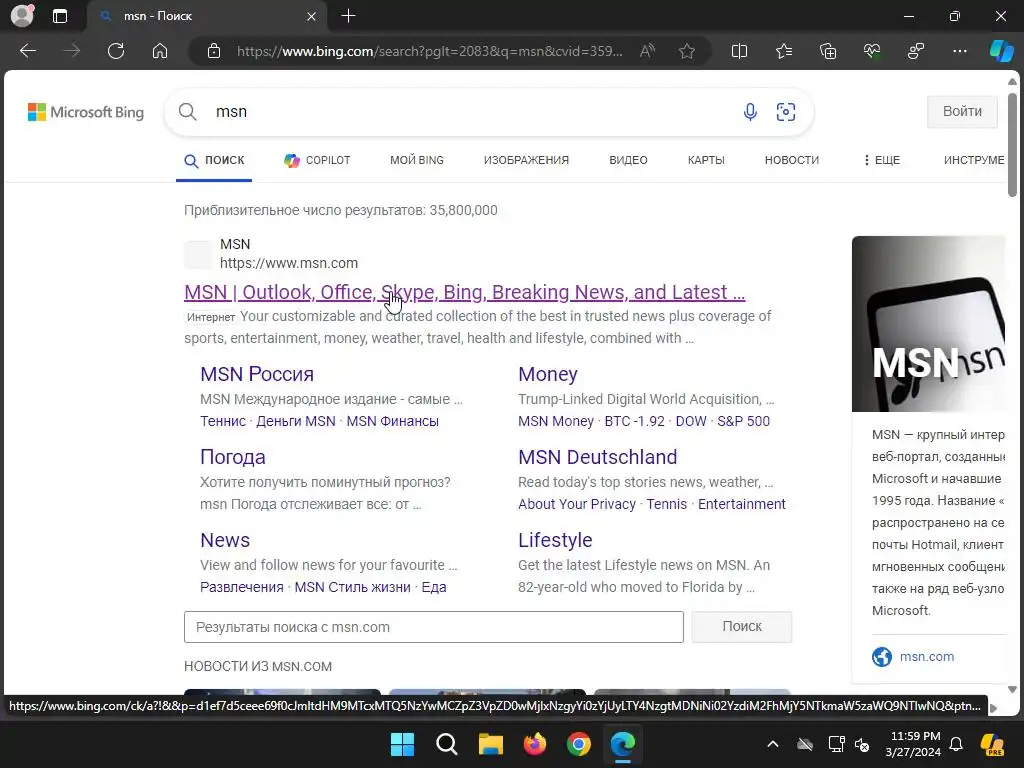Close the msn - Поиск tab
Viewport: 1024px width, 768px height.
[312, 16]
